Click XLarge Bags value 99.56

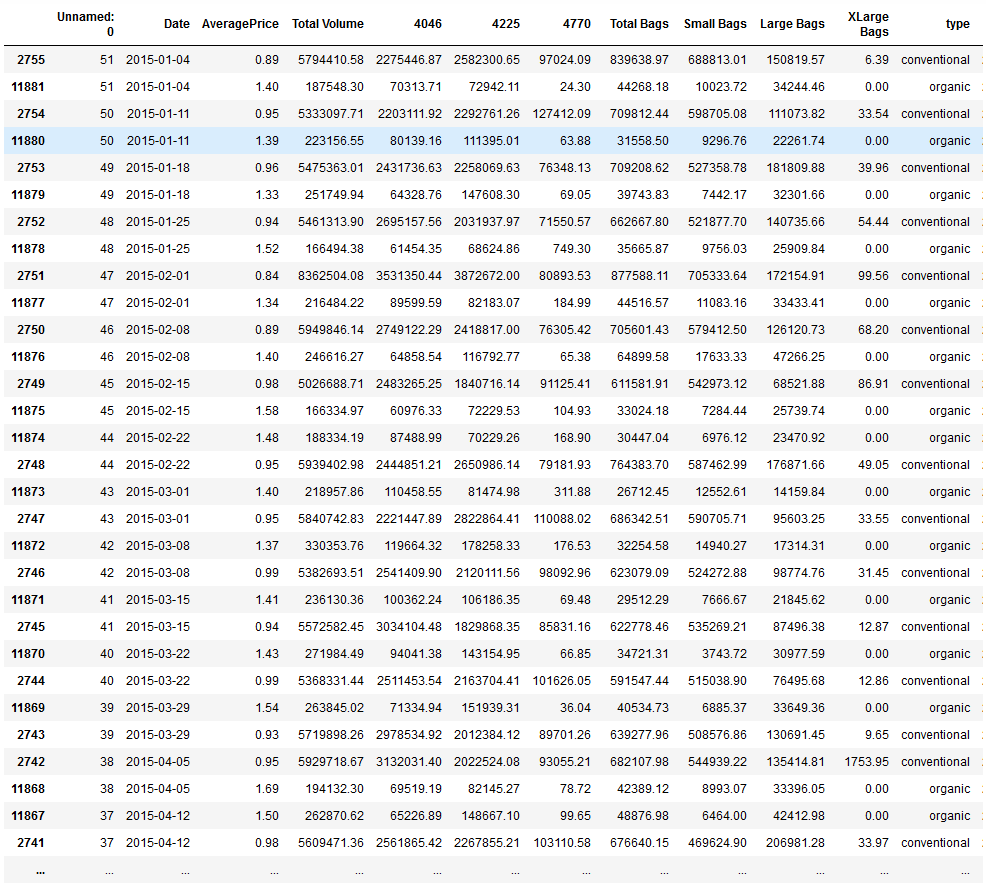point(873,276)
